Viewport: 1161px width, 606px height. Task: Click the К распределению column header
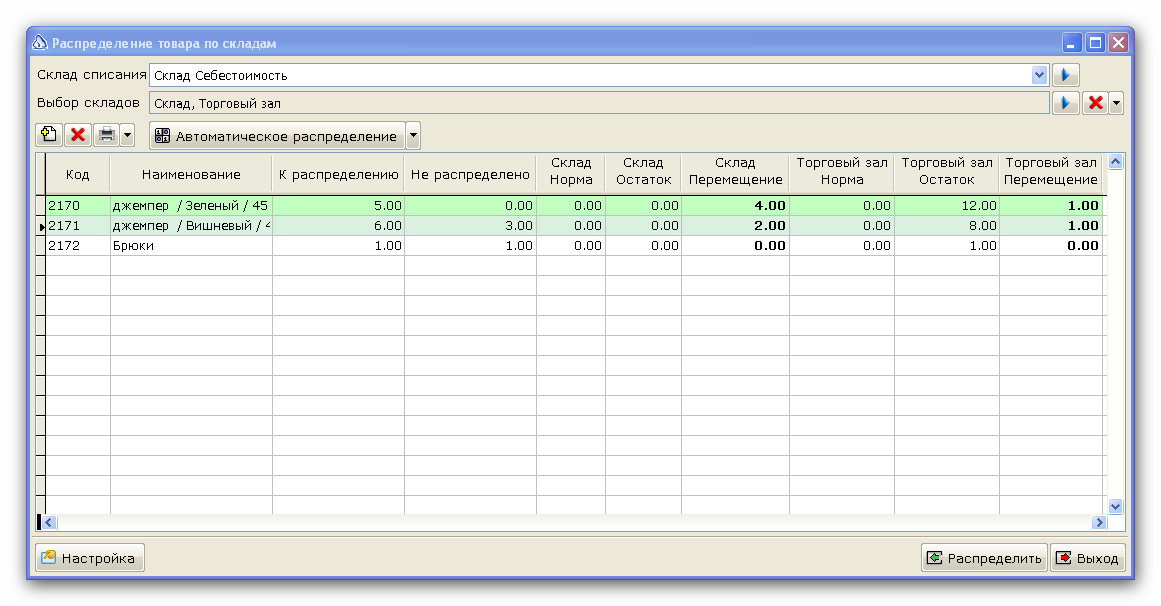[338, 175]
